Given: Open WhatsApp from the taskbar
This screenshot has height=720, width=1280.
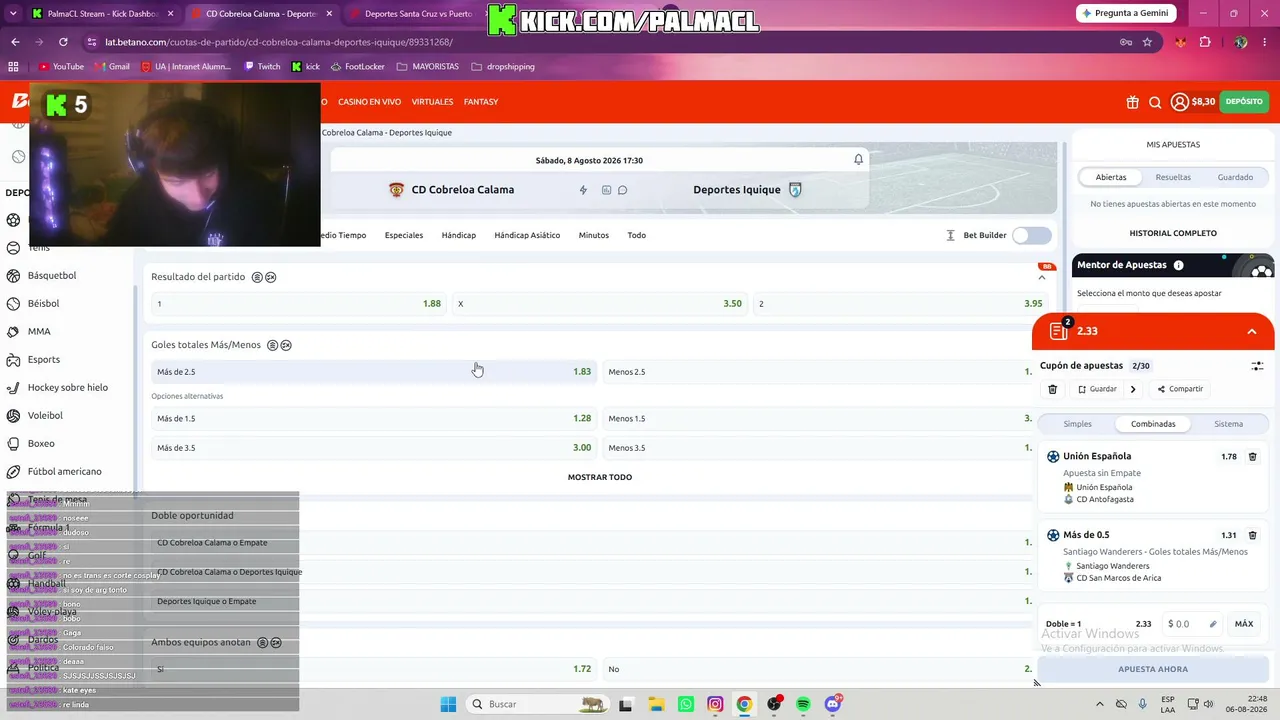Looking at the screenshot, I should 685,704.
